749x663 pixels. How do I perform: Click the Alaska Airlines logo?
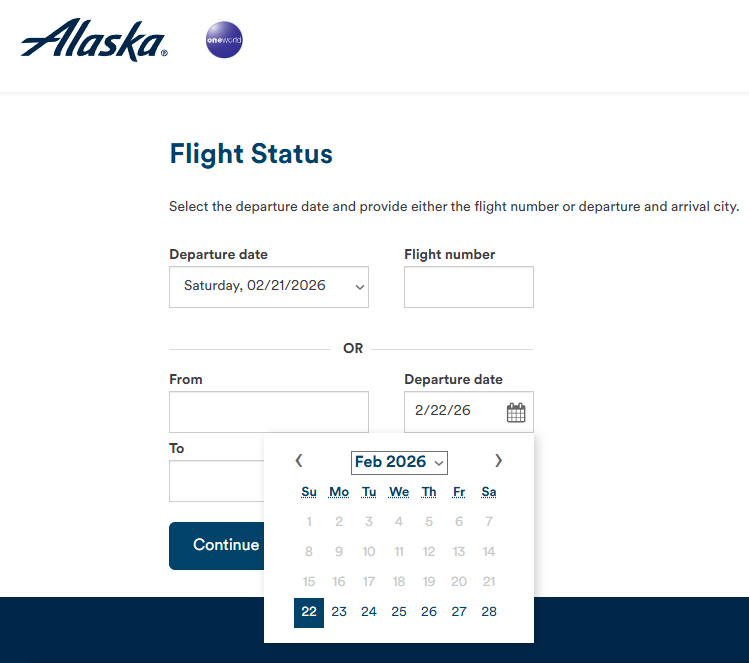click(x=93, y=40)
